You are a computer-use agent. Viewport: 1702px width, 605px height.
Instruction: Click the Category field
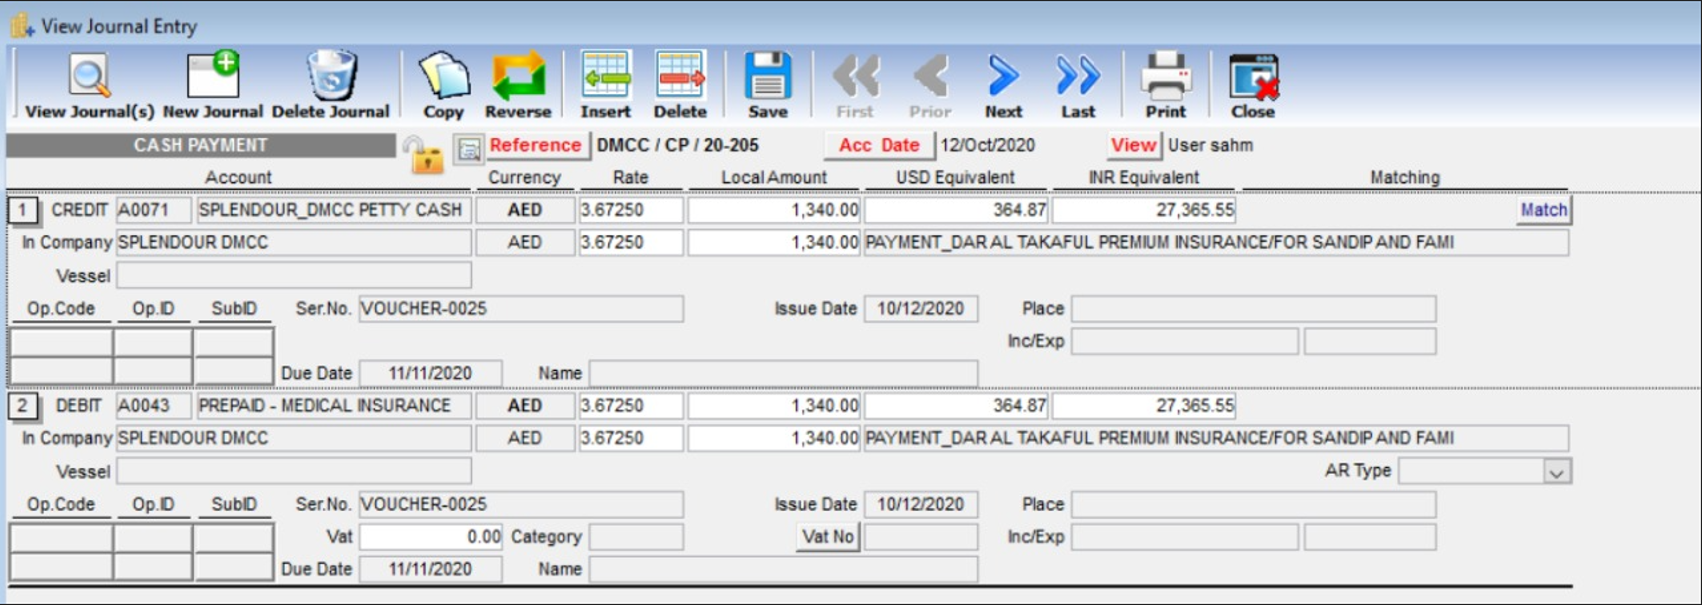[636, 537]
